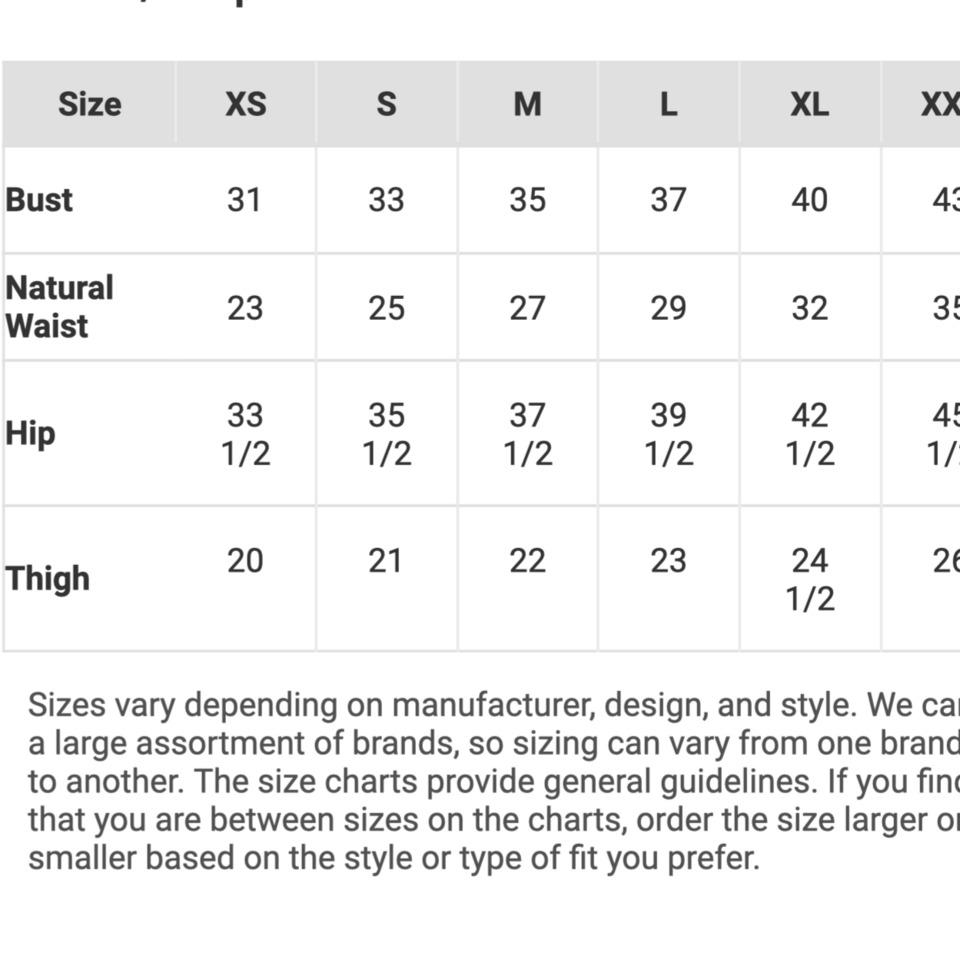Image resolution: width=960 pixels, height=960 pixels.
Task: Click the sizing disclaimer paragraph text
Action: coord(480,781)
